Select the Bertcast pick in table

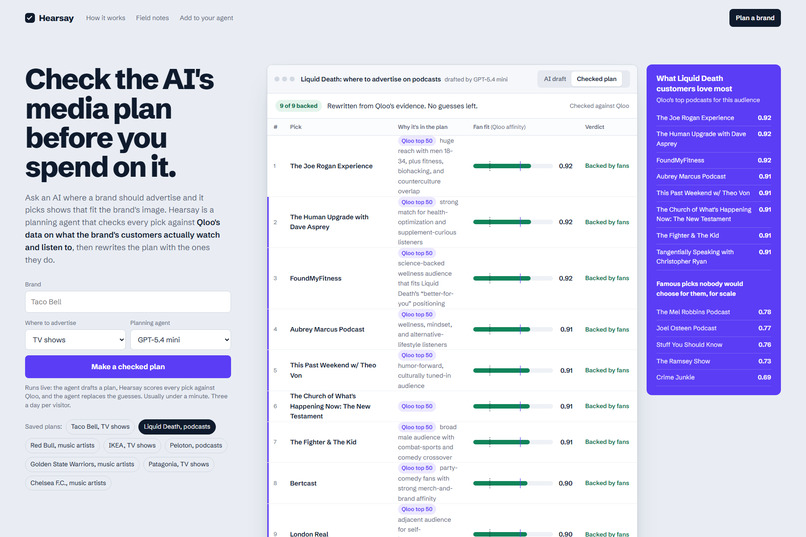tap(303, 483)
